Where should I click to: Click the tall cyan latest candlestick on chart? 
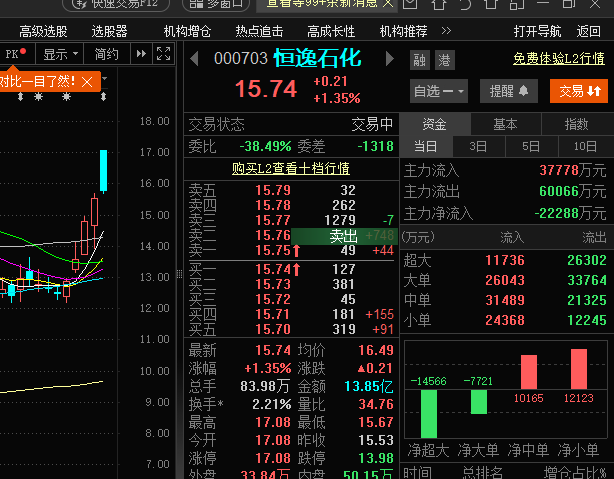pyautogui.click(x=103, y=171)
